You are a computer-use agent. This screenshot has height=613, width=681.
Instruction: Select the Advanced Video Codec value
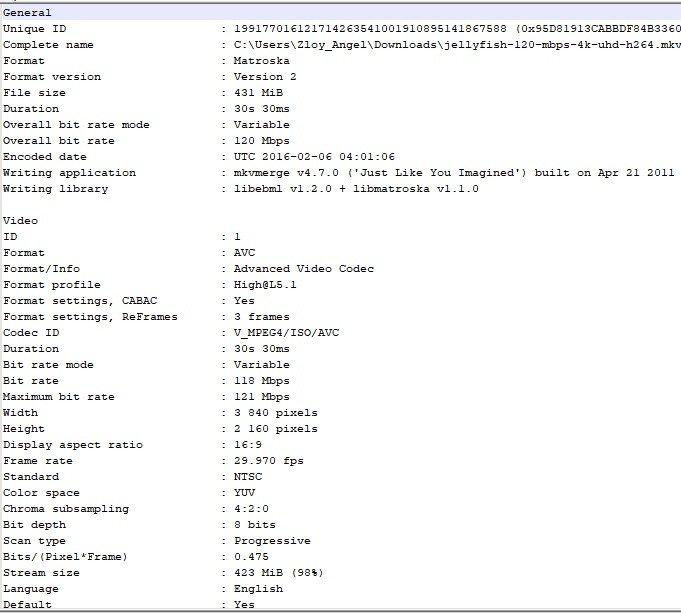[304, 269]
